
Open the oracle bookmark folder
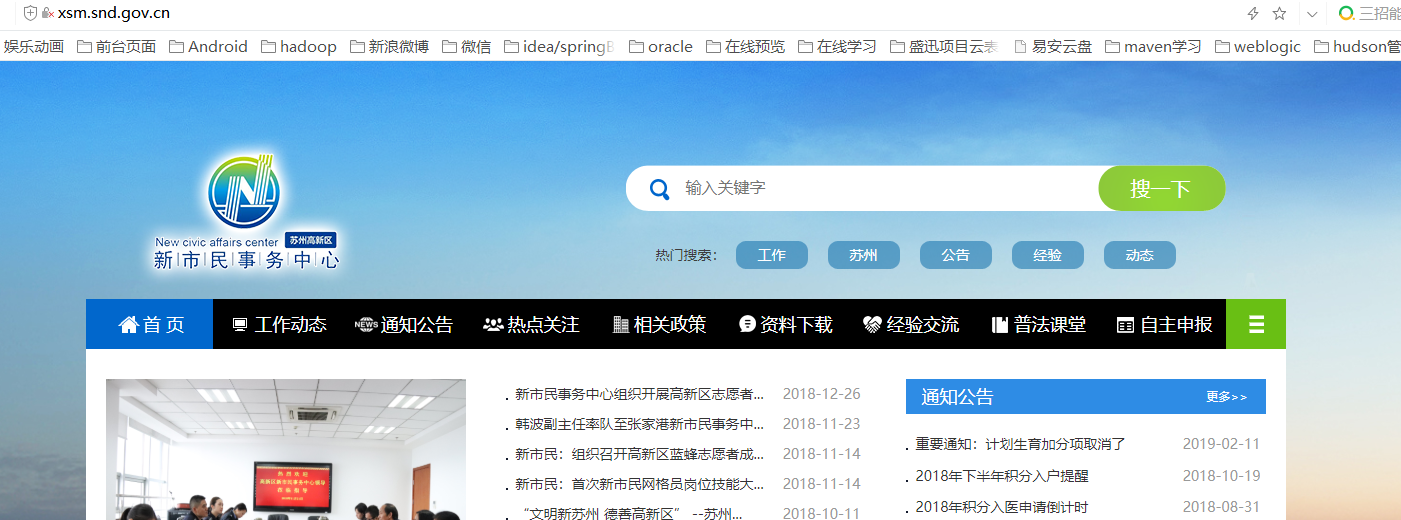[x=660, y=46]
